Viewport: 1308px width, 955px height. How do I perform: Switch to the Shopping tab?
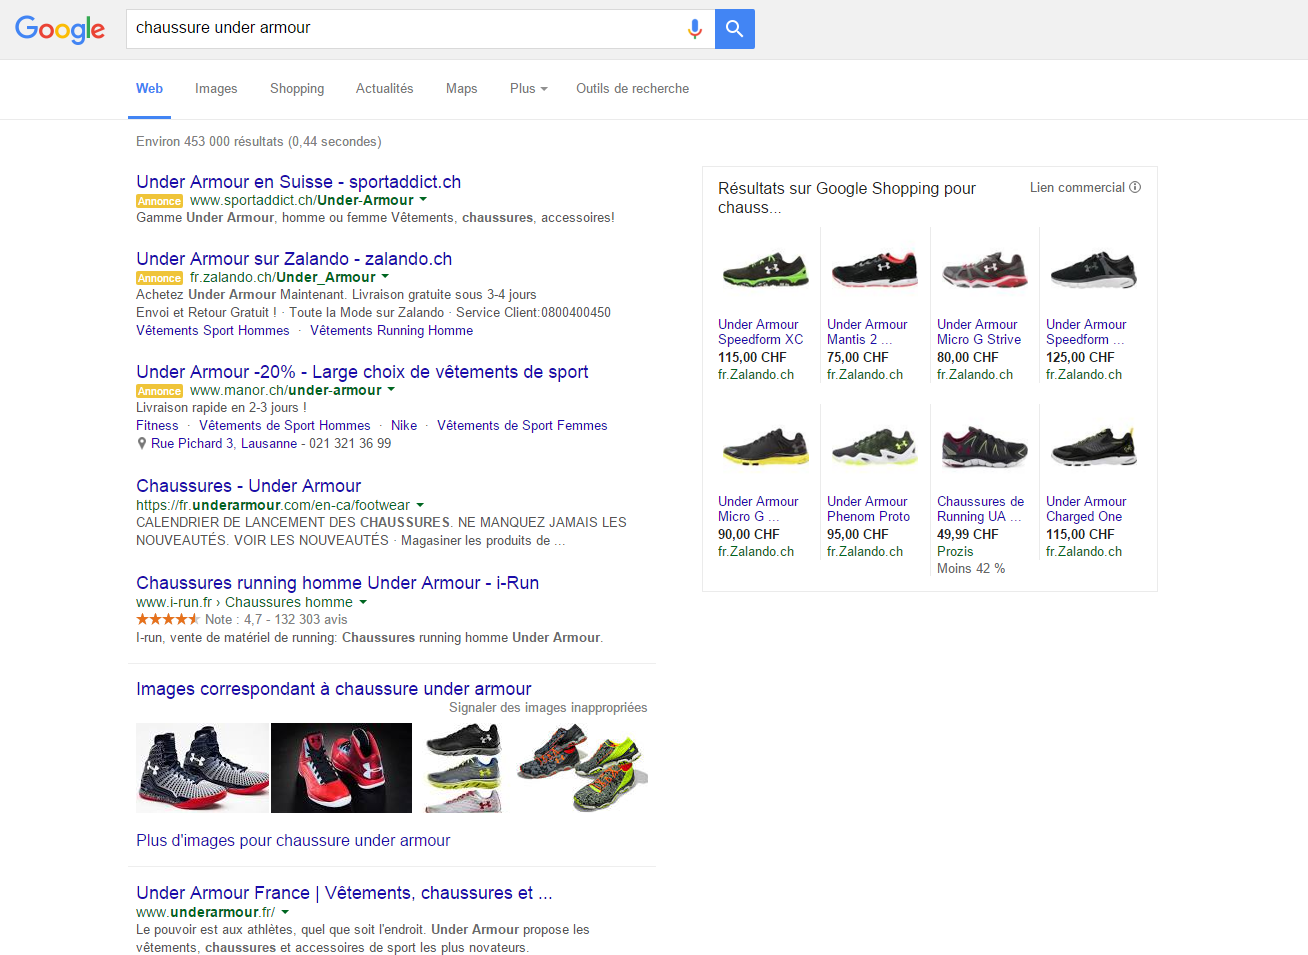(297, 88)
